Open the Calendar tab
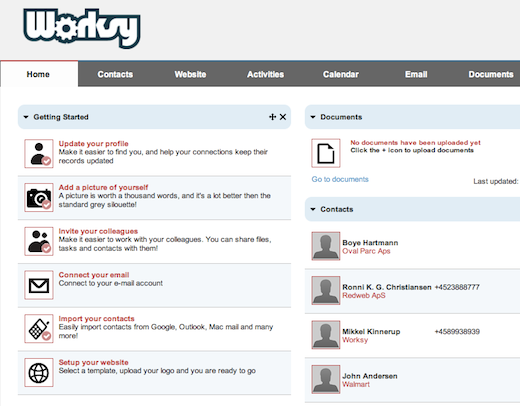The height and width of the screenshot is (406, 520). pyautogui.click(x=341, y=74)
